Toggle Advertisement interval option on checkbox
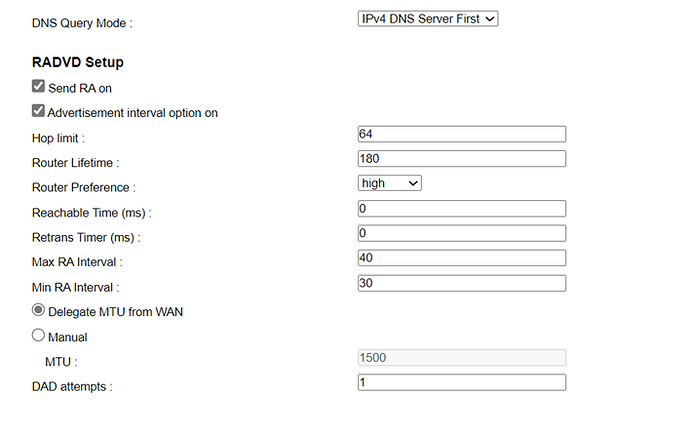 tap(38, 110)
